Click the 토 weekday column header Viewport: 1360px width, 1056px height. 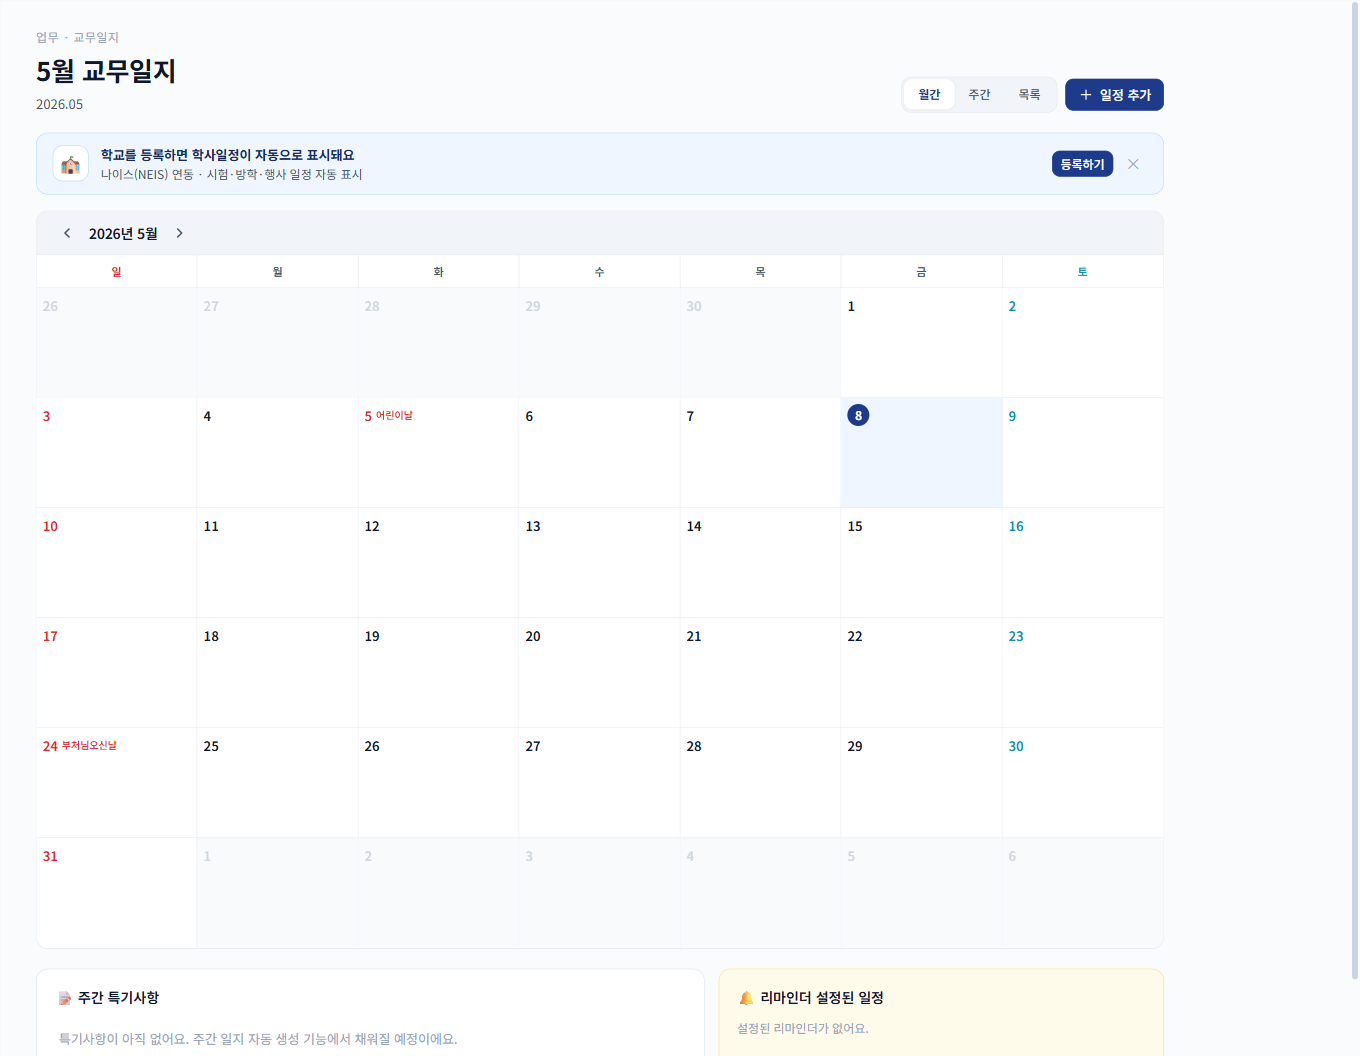(1083, 272)
